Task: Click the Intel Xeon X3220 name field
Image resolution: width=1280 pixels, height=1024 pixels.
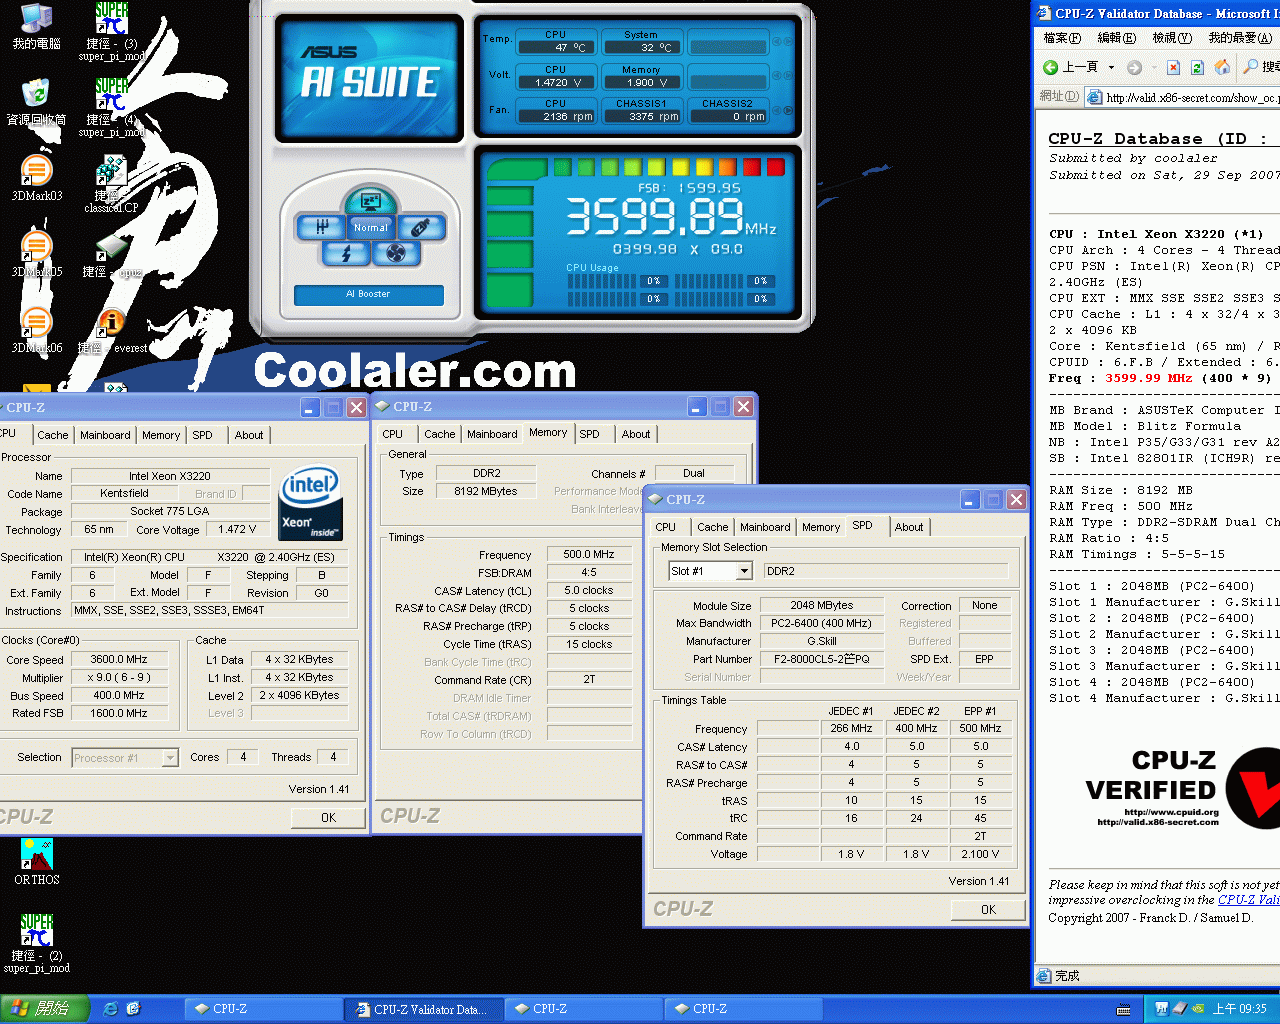Action: coord(170,476)
